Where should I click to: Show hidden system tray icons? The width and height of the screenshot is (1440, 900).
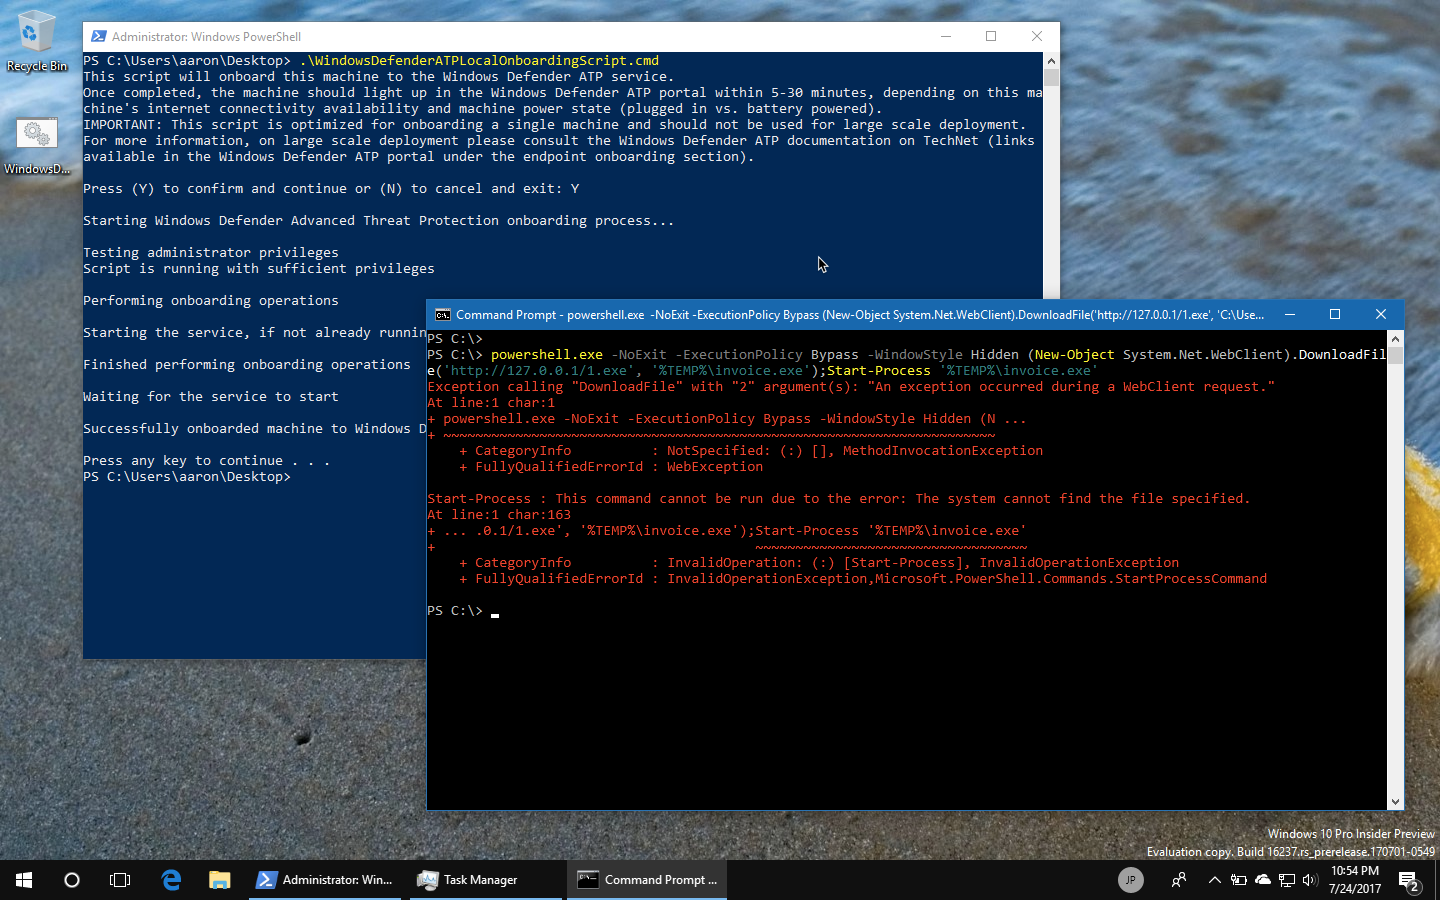click(1214, 880)
